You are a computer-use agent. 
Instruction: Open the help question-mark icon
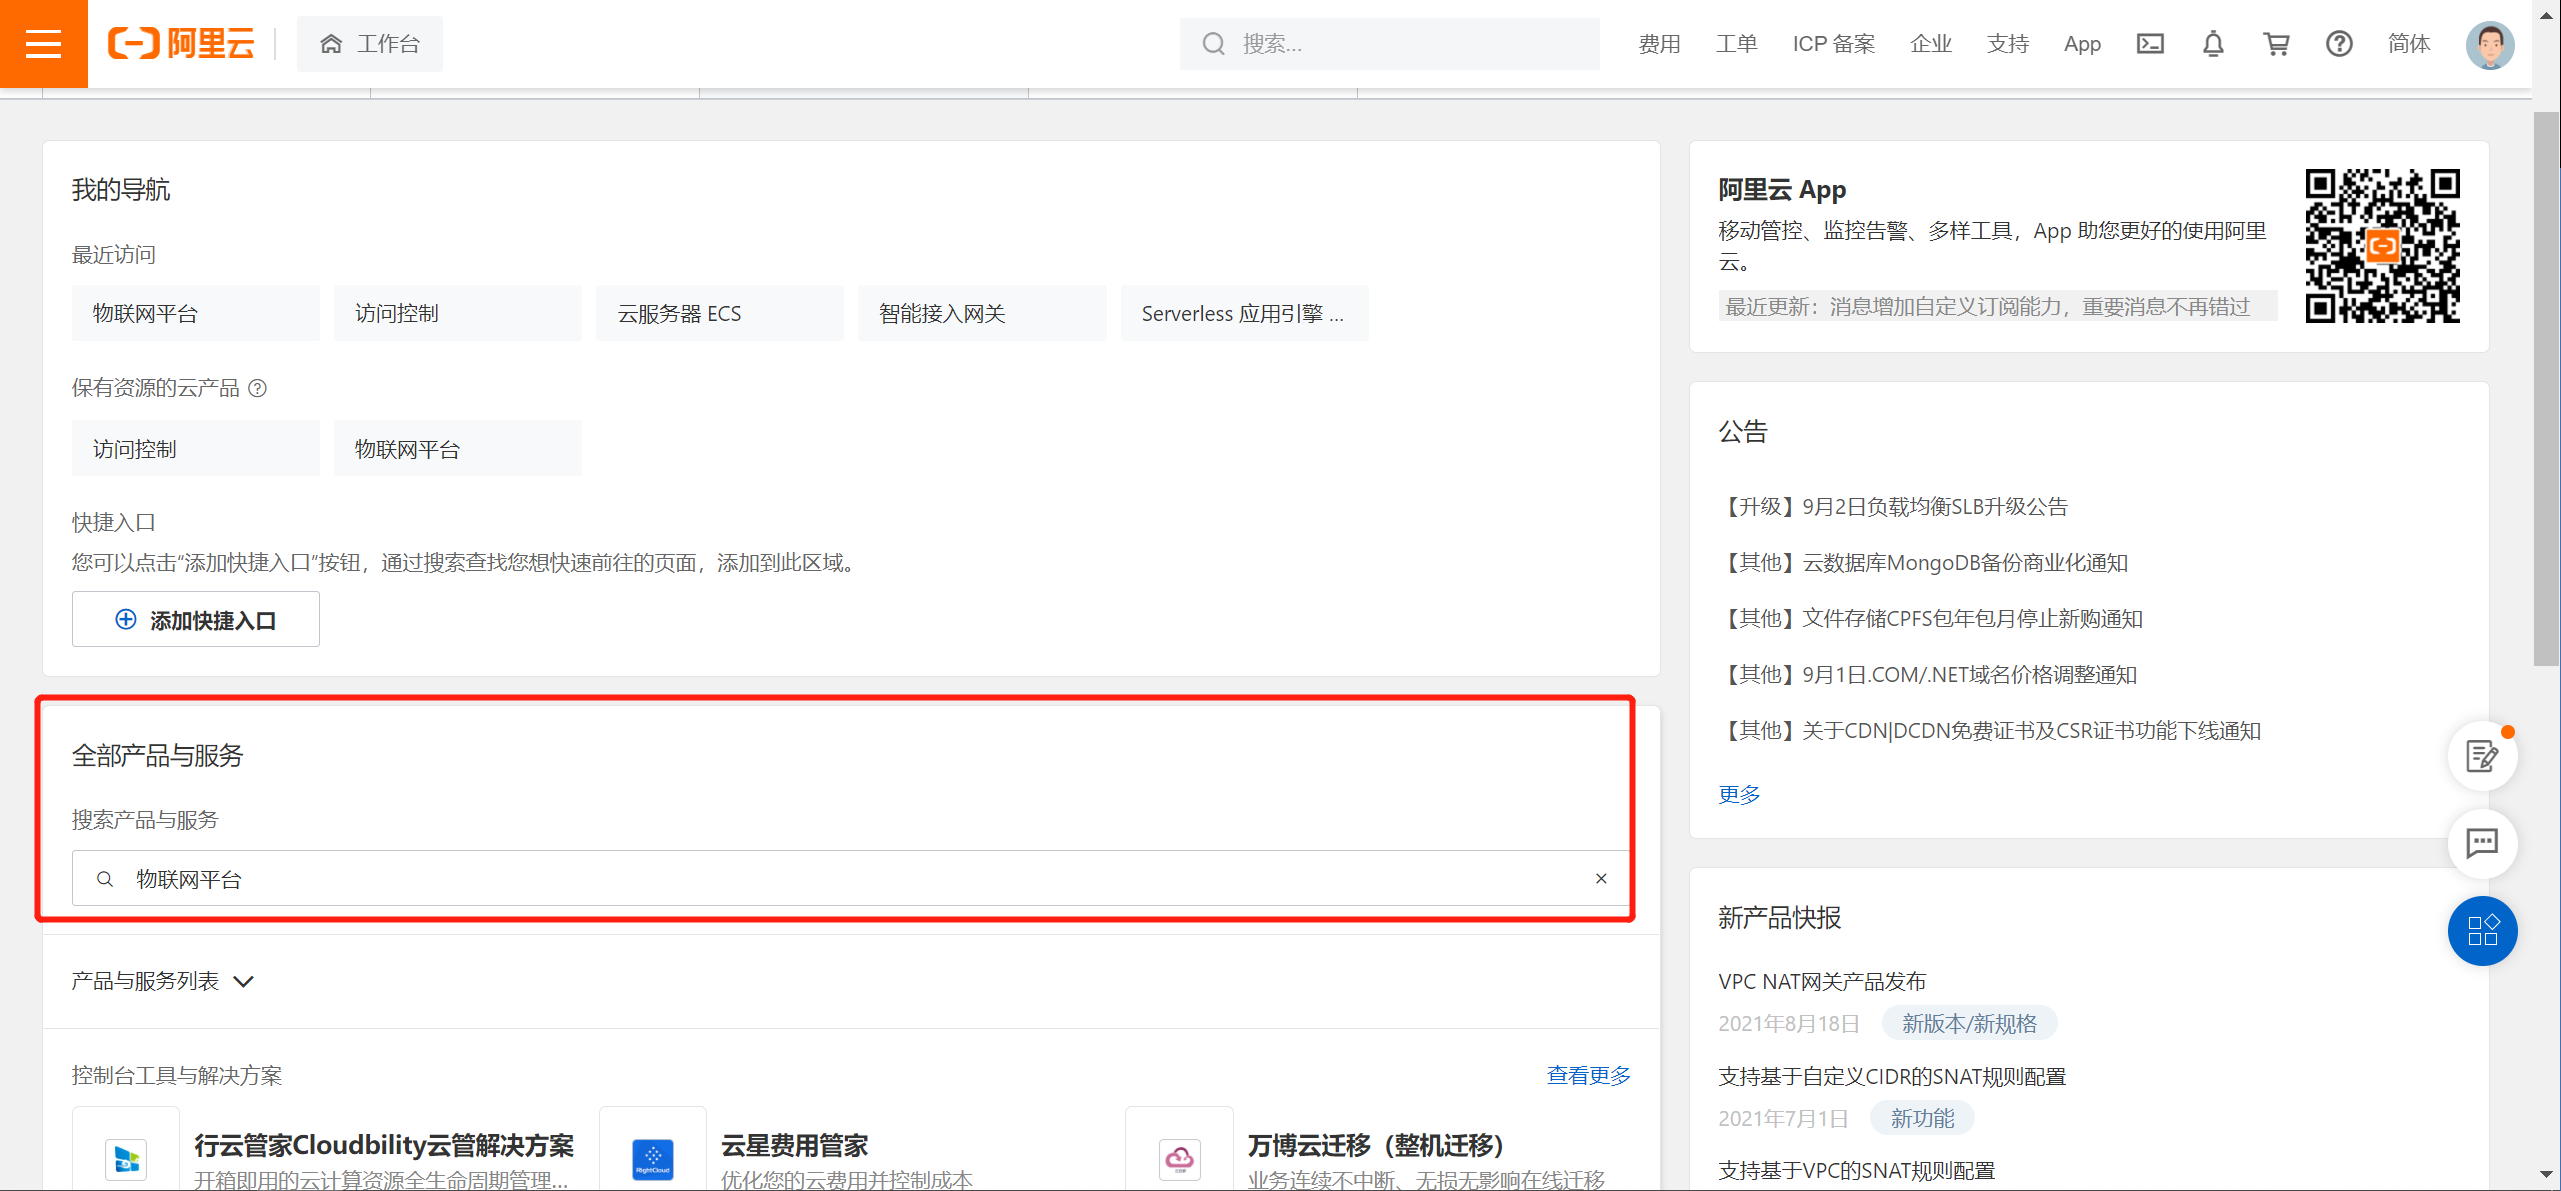pyautogui.click(x=2339, y=44)
